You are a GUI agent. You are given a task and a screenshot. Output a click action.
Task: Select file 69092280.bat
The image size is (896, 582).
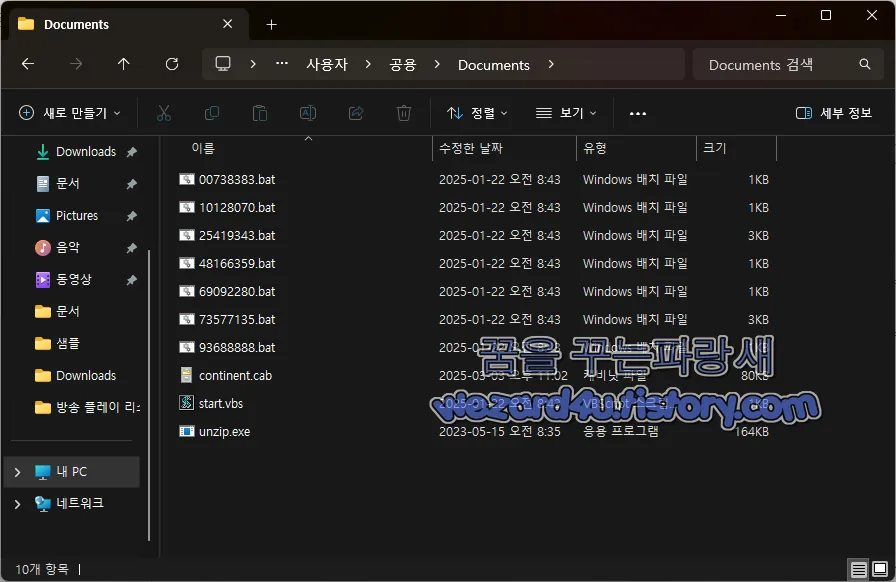227,292
